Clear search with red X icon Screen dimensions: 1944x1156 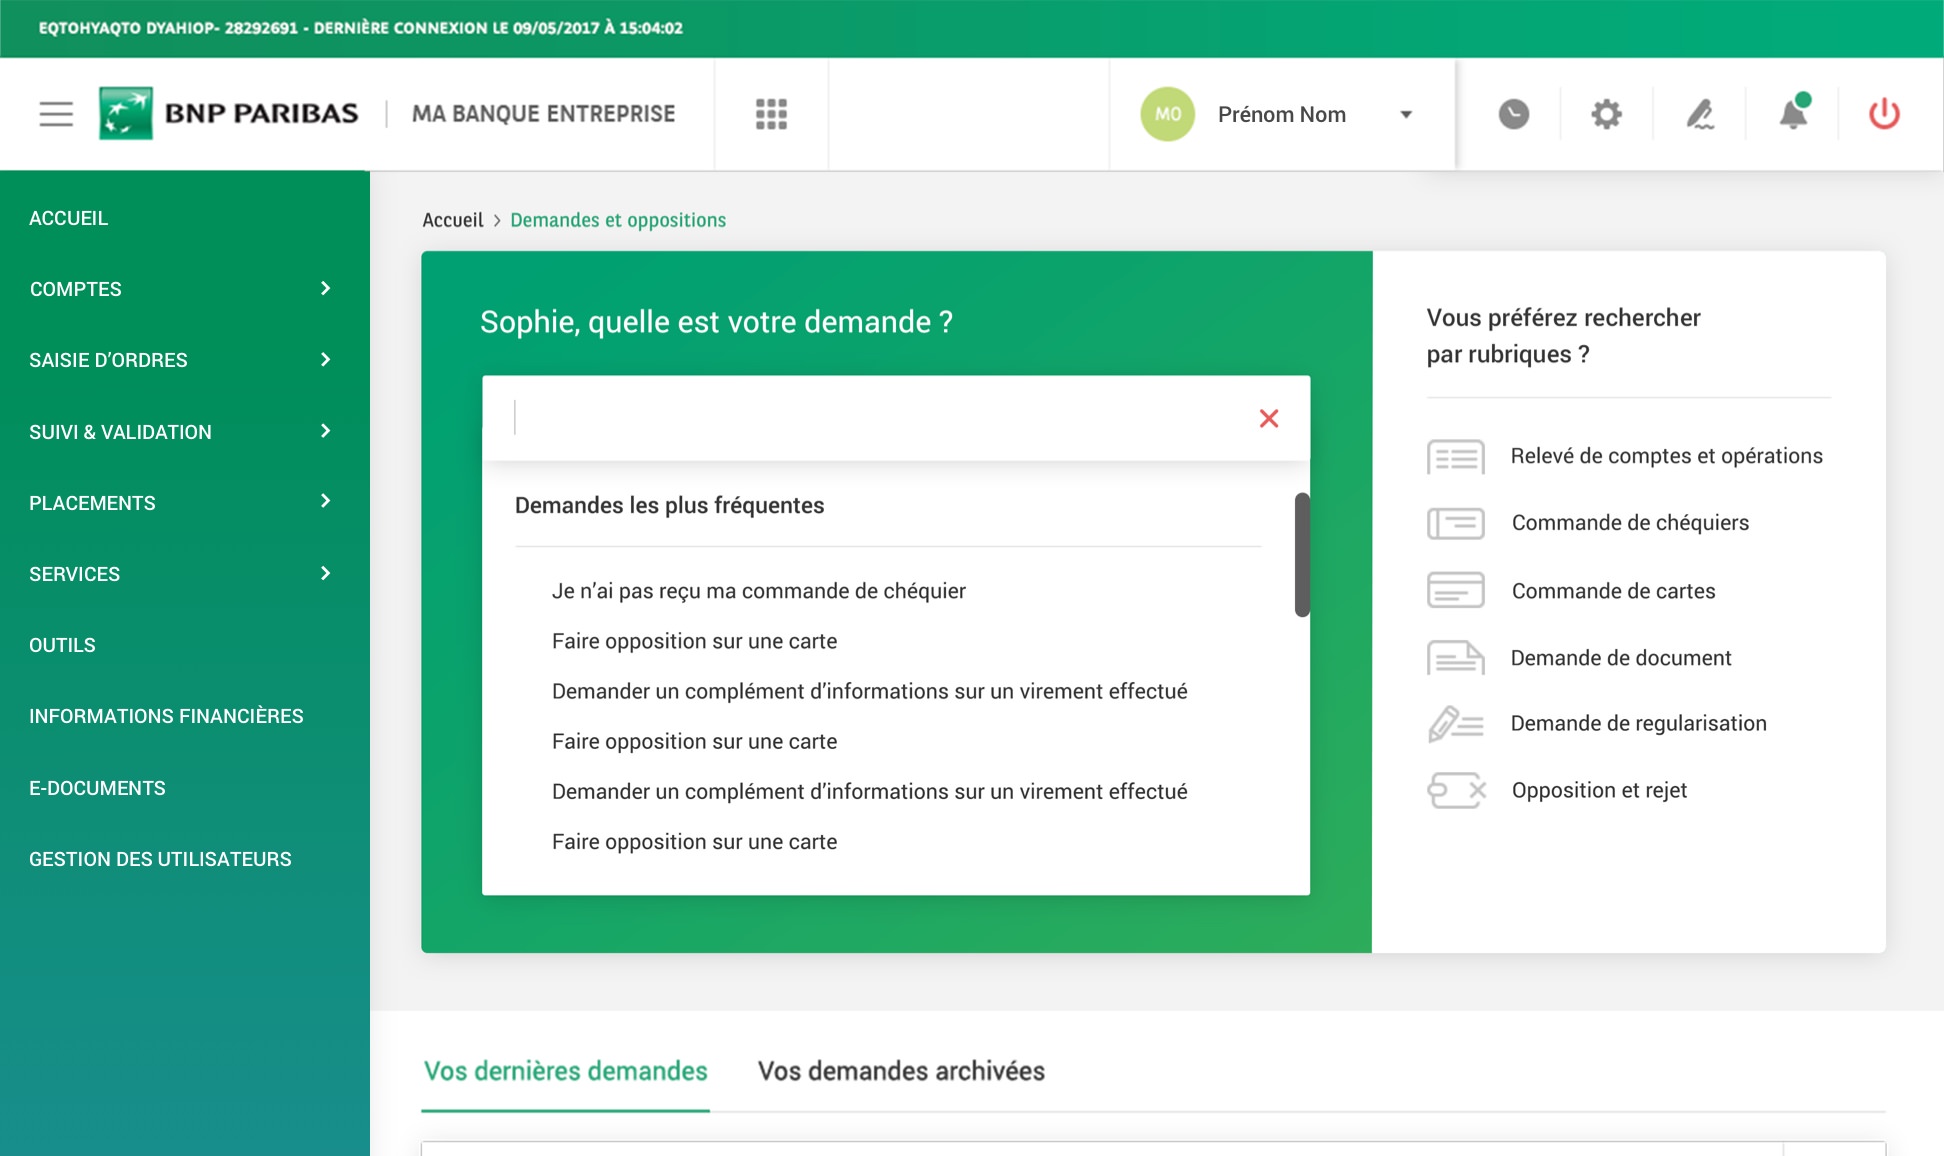click(x=1268, y=419)
